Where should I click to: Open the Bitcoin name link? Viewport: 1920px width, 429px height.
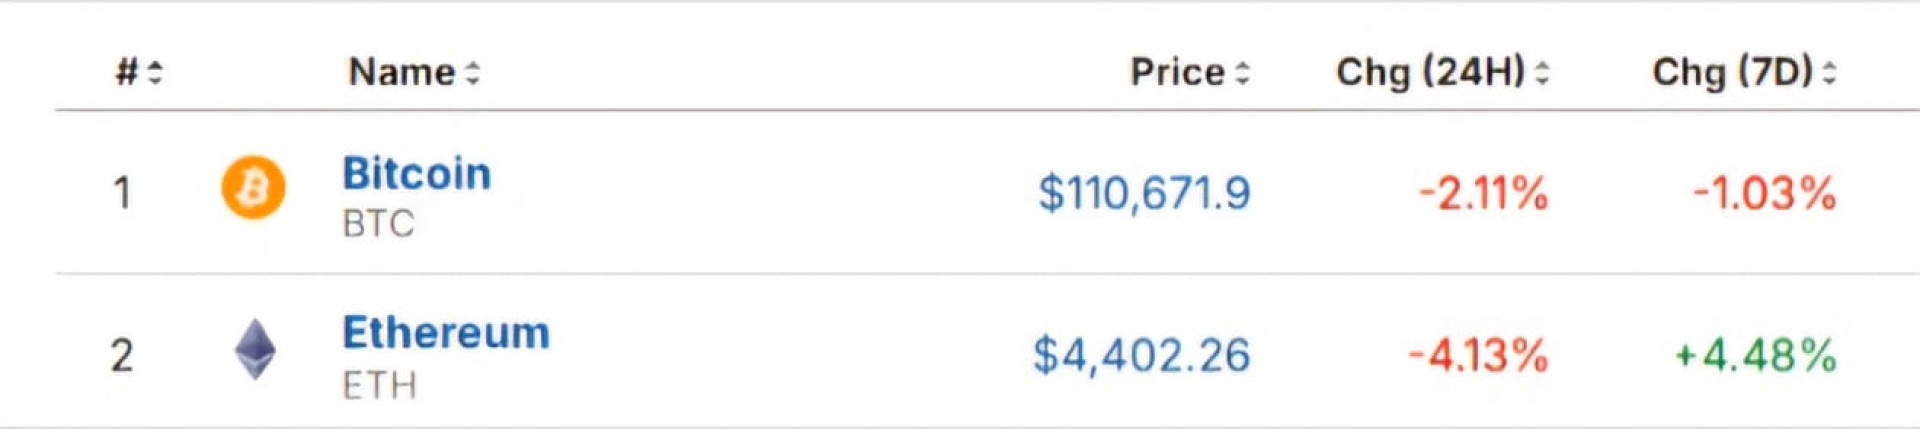click(x=417, y=174)
